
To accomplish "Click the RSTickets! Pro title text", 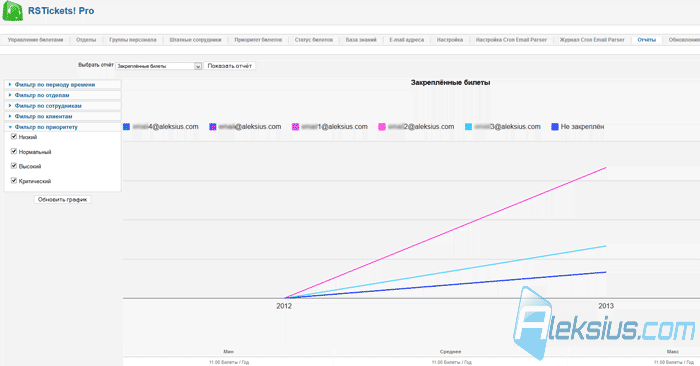I will (61, 11).
